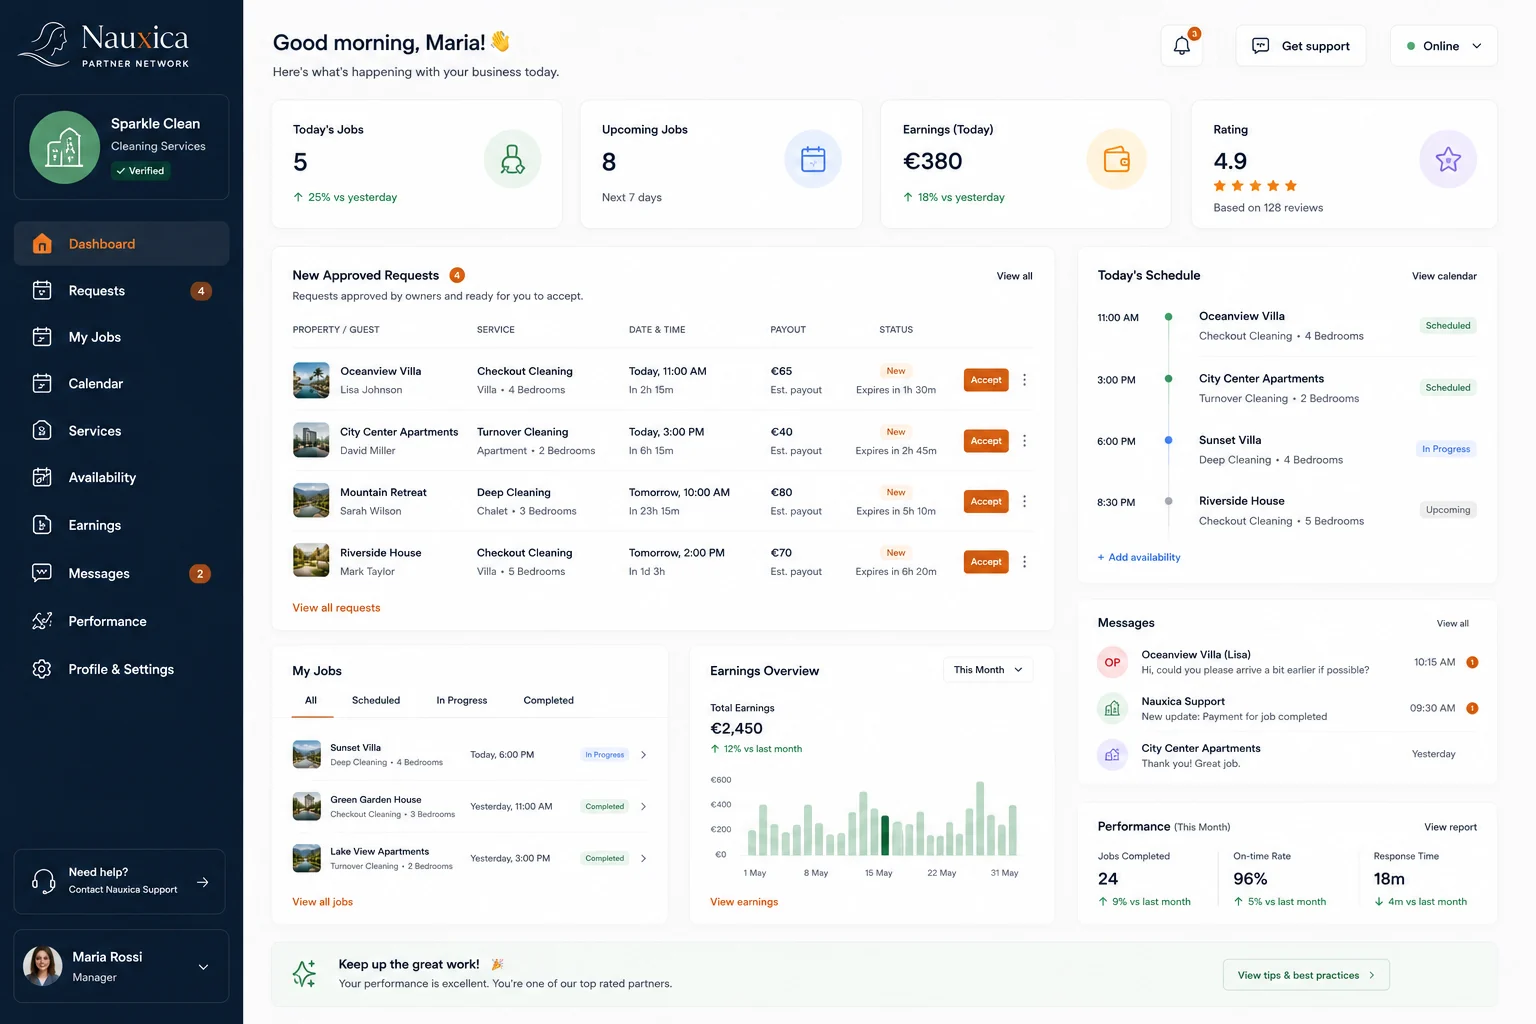
Task: Click View all in Messages panel
Action: tap(1453, 623)
